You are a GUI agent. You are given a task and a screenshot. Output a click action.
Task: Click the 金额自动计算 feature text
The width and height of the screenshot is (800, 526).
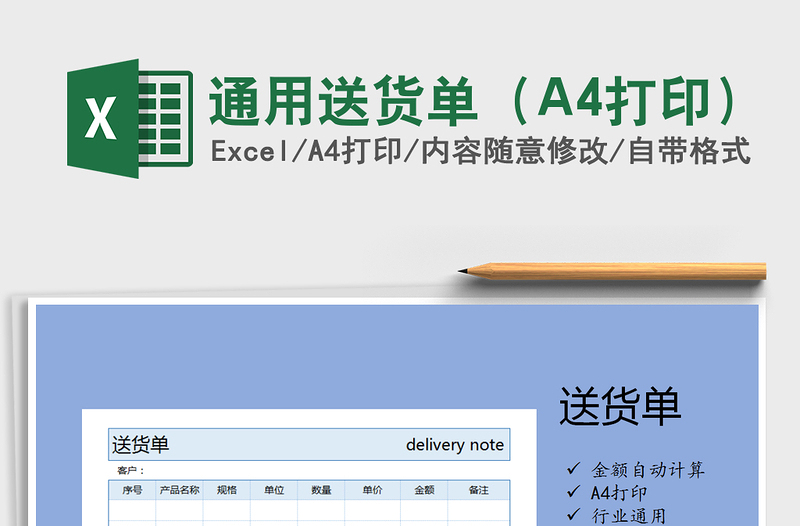[x=647, y=470]
